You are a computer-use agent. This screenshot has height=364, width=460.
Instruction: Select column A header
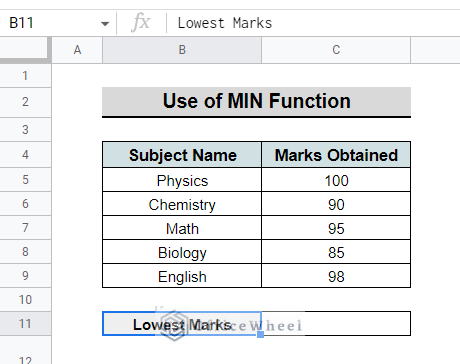[77, 50]
